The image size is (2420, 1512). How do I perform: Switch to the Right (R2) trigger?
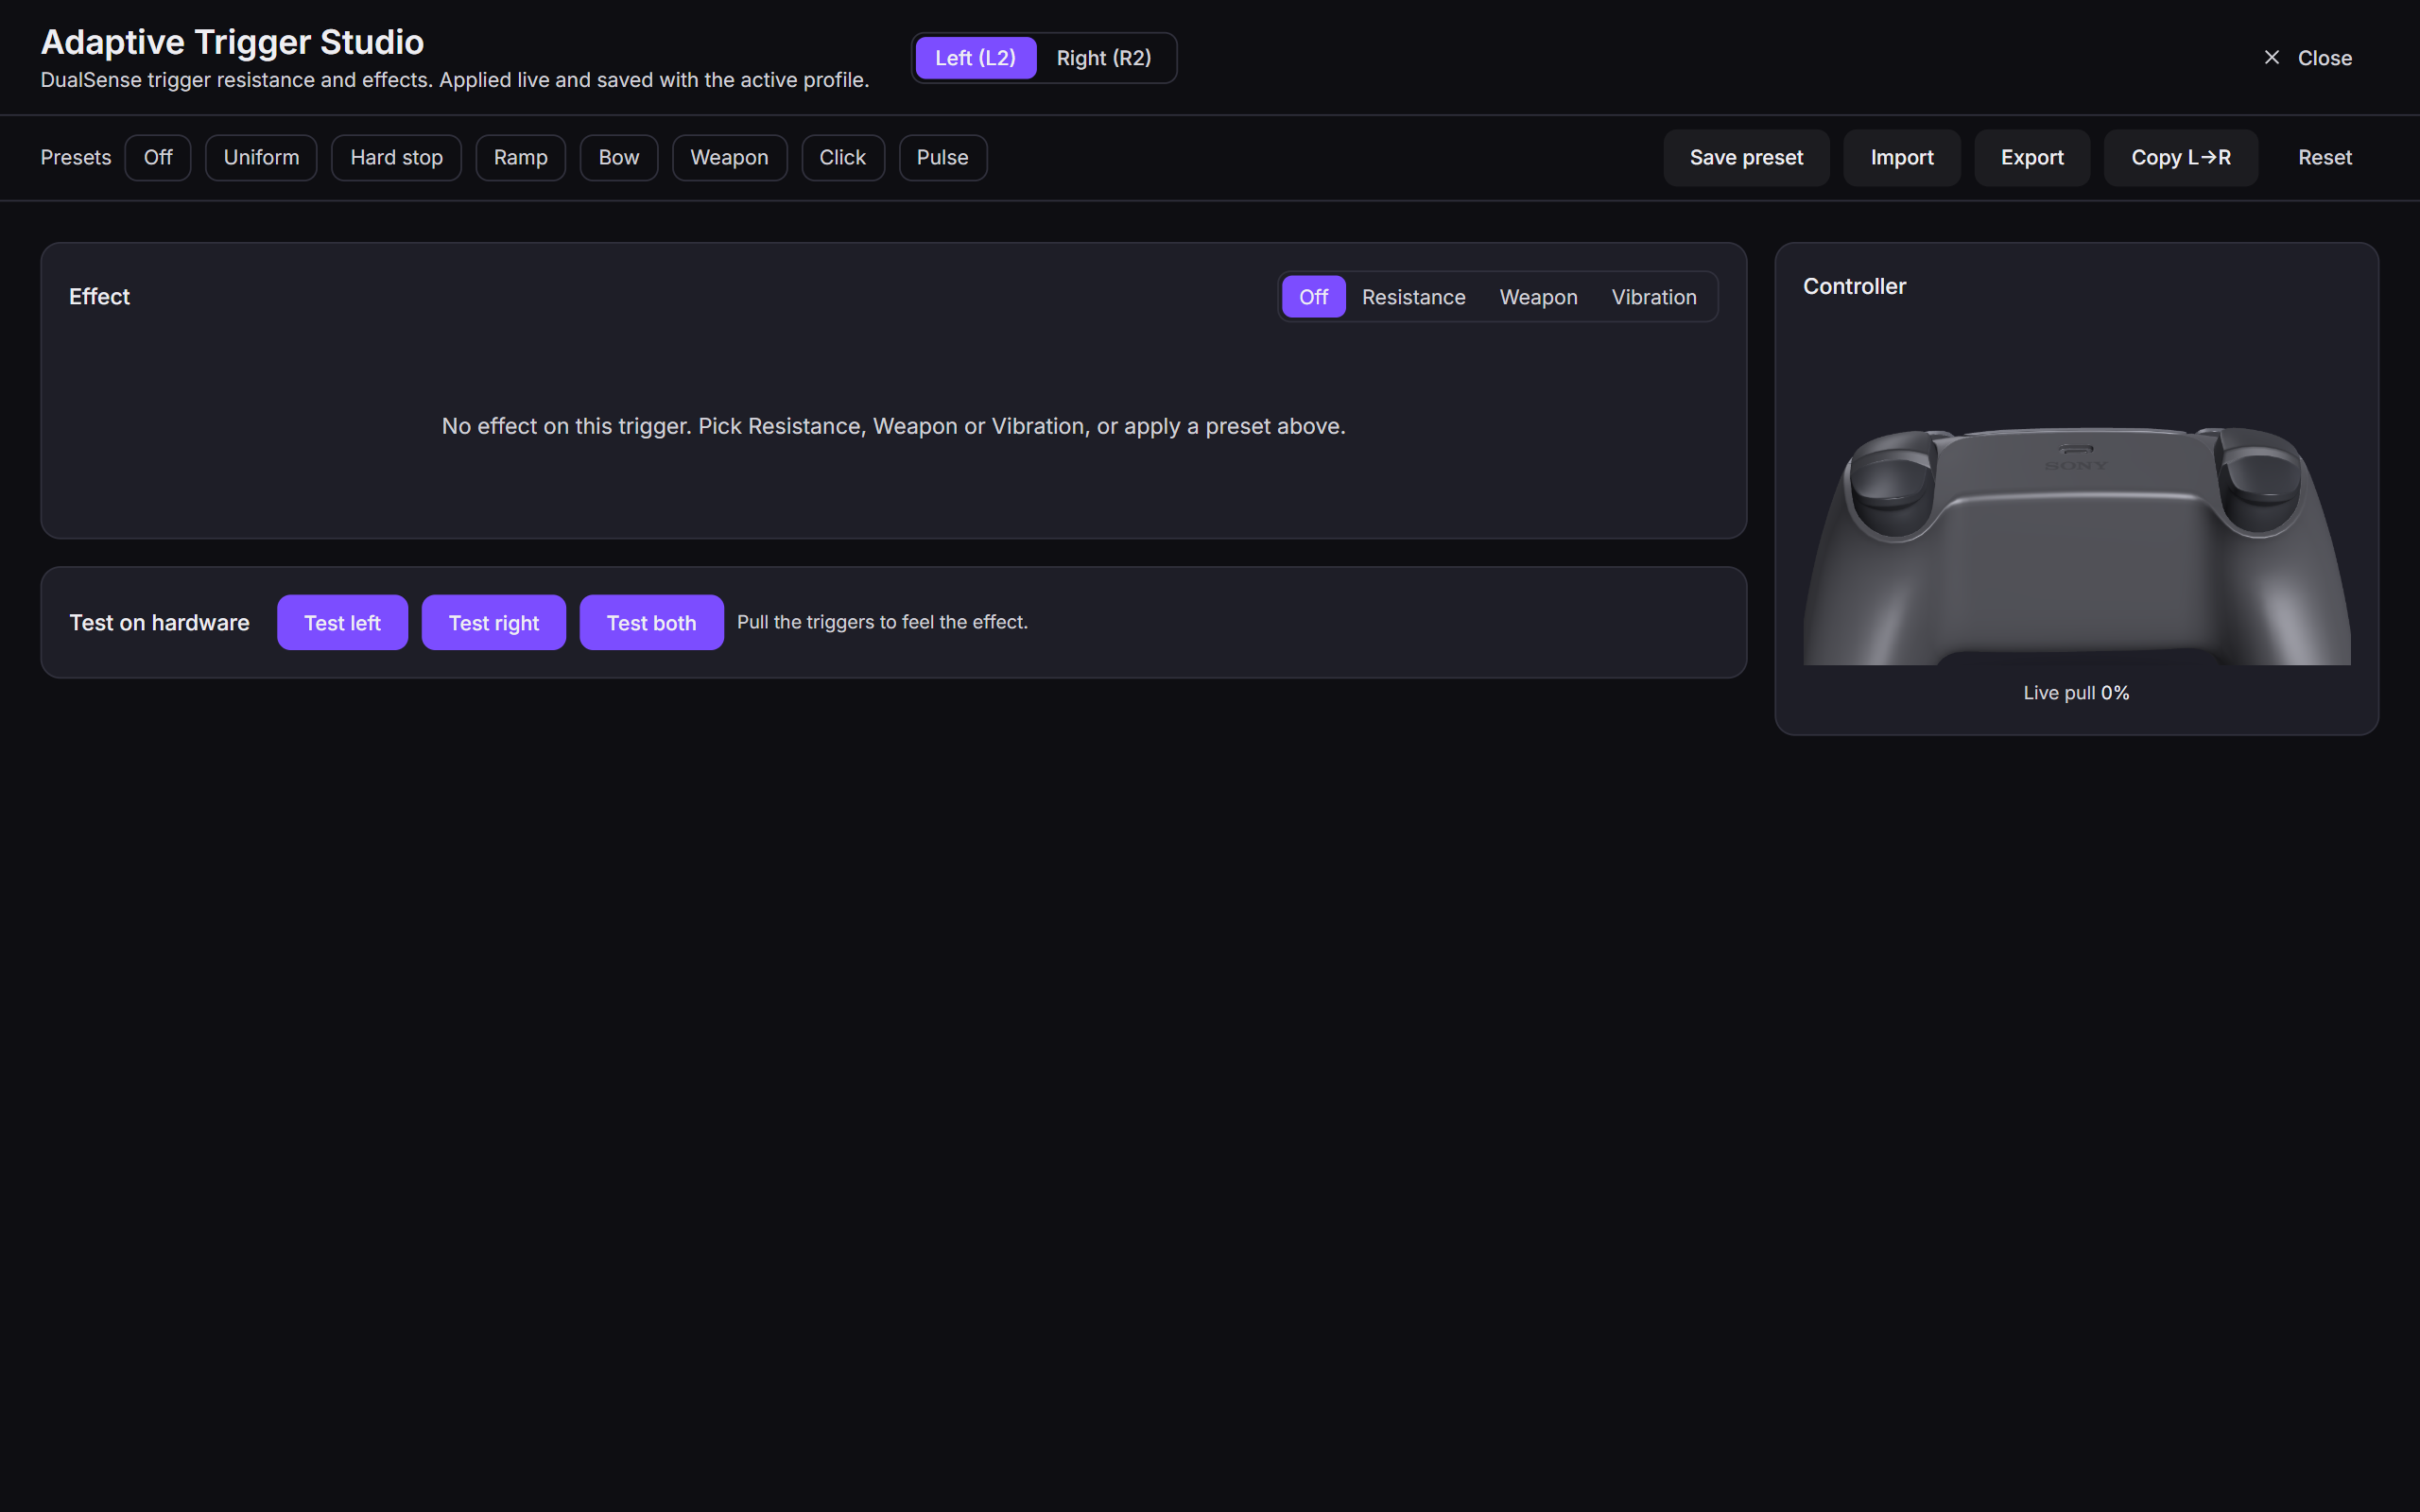[x=1104, y=58]
